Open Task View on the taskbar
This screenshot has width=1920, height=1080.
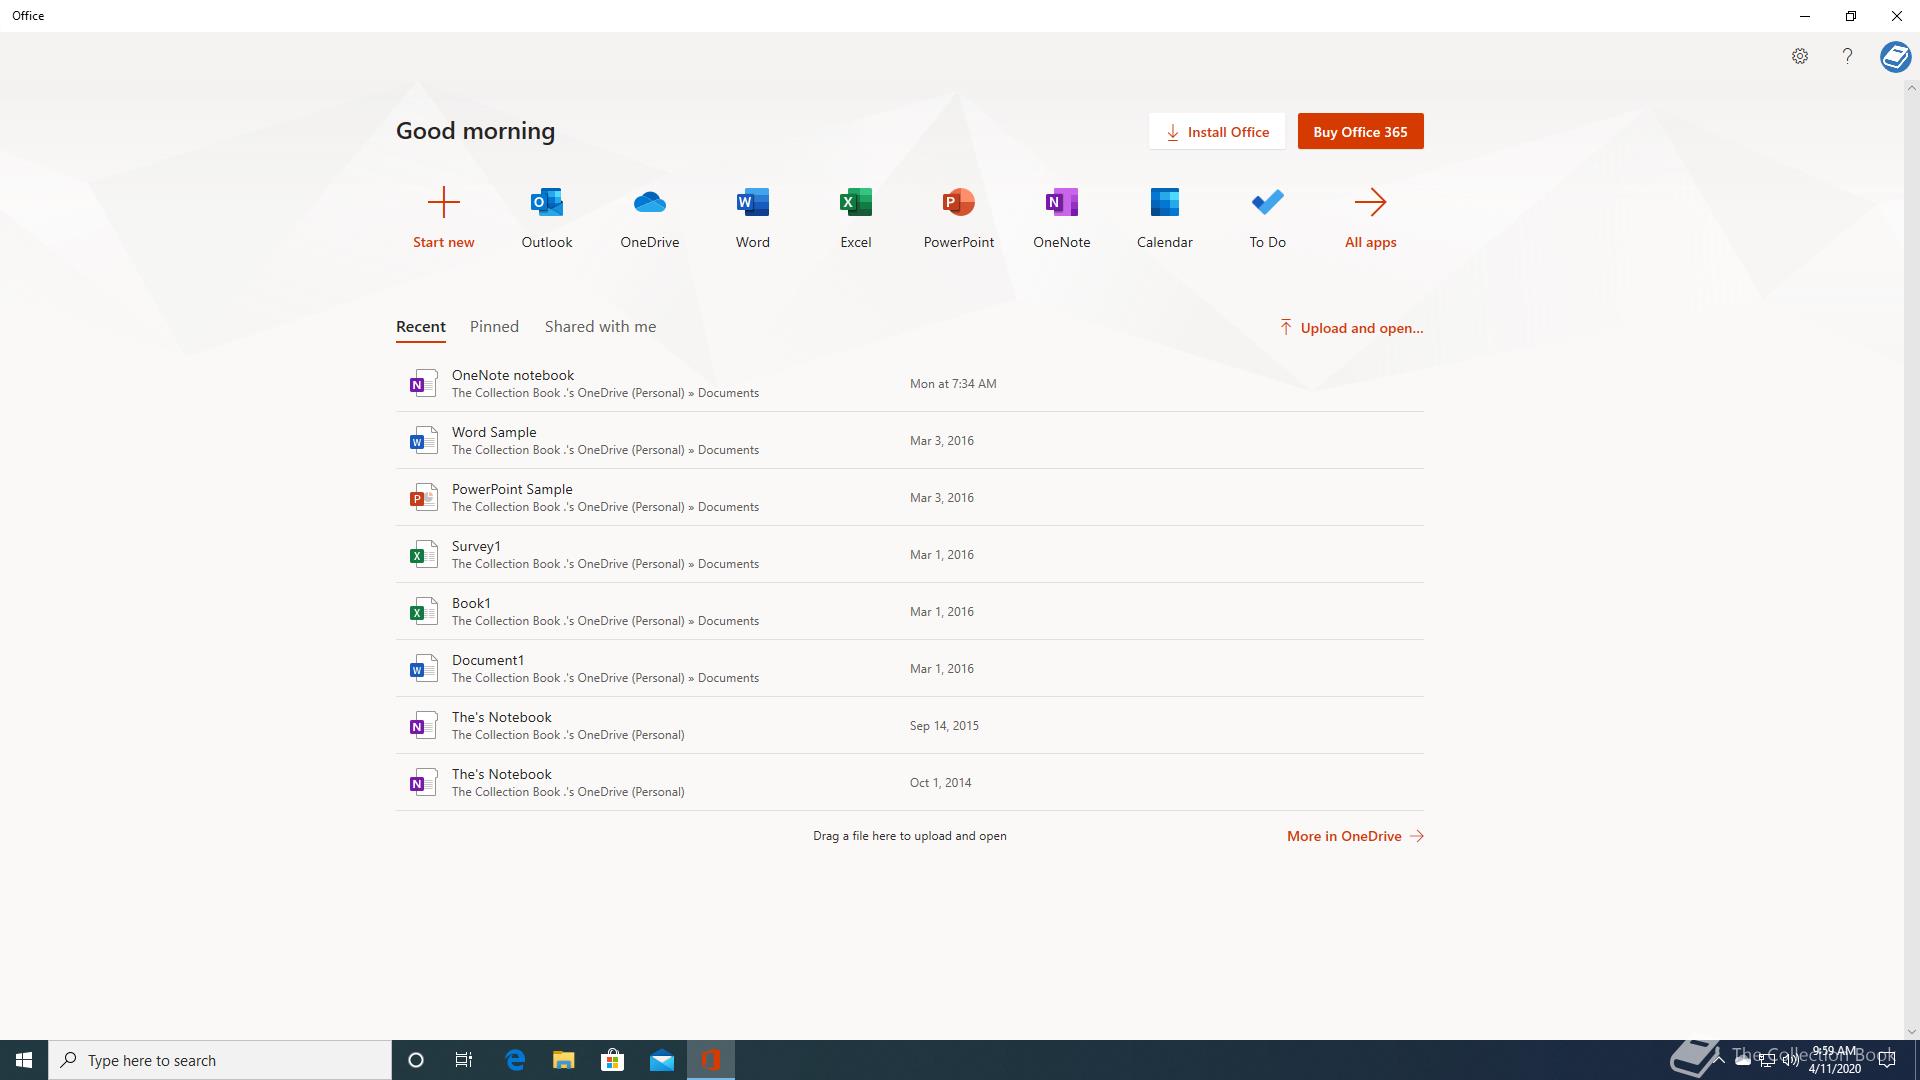(464, 1060)
